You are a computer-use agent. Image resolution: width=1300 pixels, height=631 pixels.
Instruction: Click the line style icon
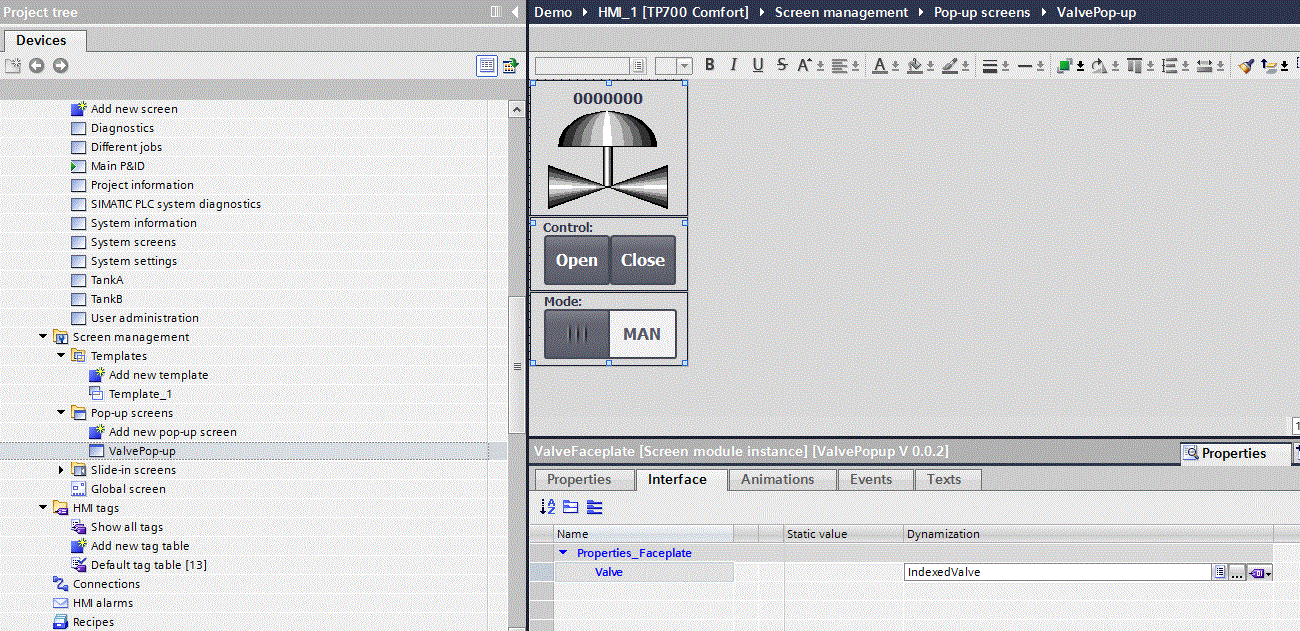coord(1025,65)
